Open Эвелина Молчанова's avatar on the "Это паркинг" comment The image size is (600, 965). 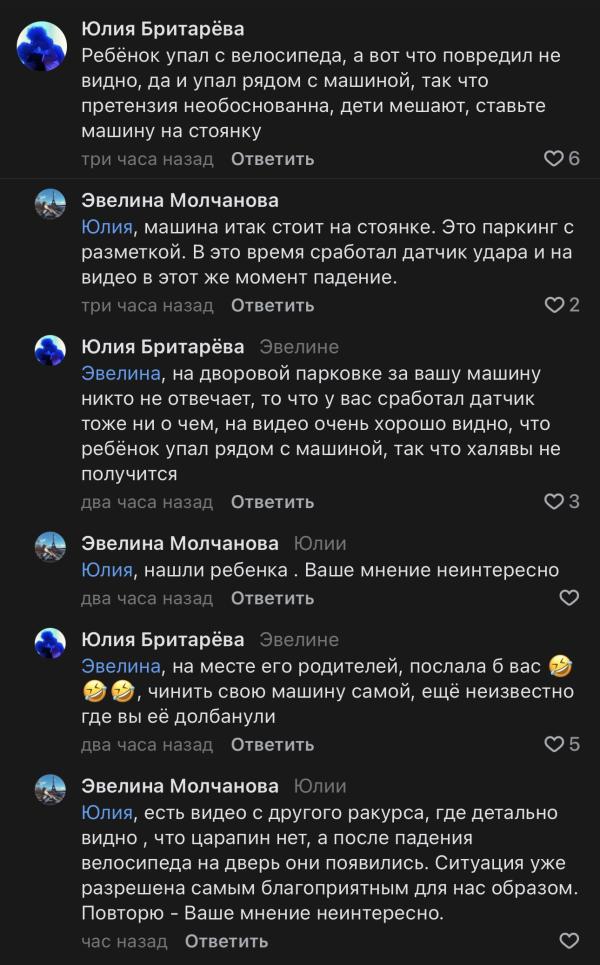coord(50,204)
